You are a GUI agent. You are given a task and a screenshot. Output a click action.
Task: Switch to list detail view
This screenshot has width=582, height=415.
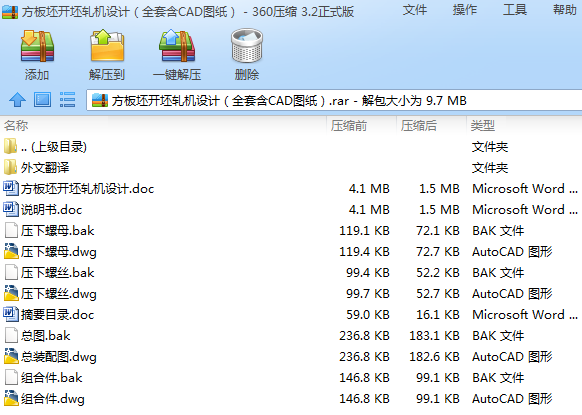click(x=68, y=100)
